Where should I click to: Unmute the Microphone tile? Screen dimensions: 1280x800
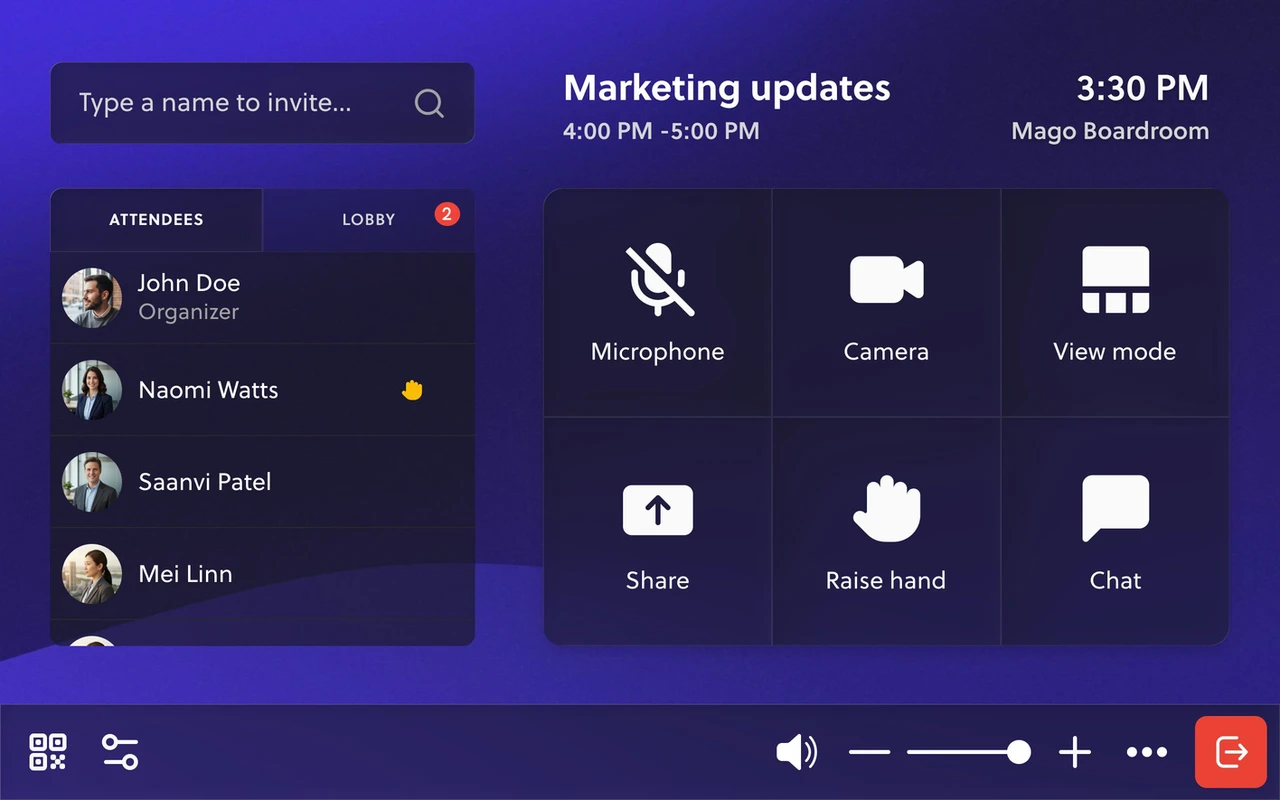pos(657,303)
